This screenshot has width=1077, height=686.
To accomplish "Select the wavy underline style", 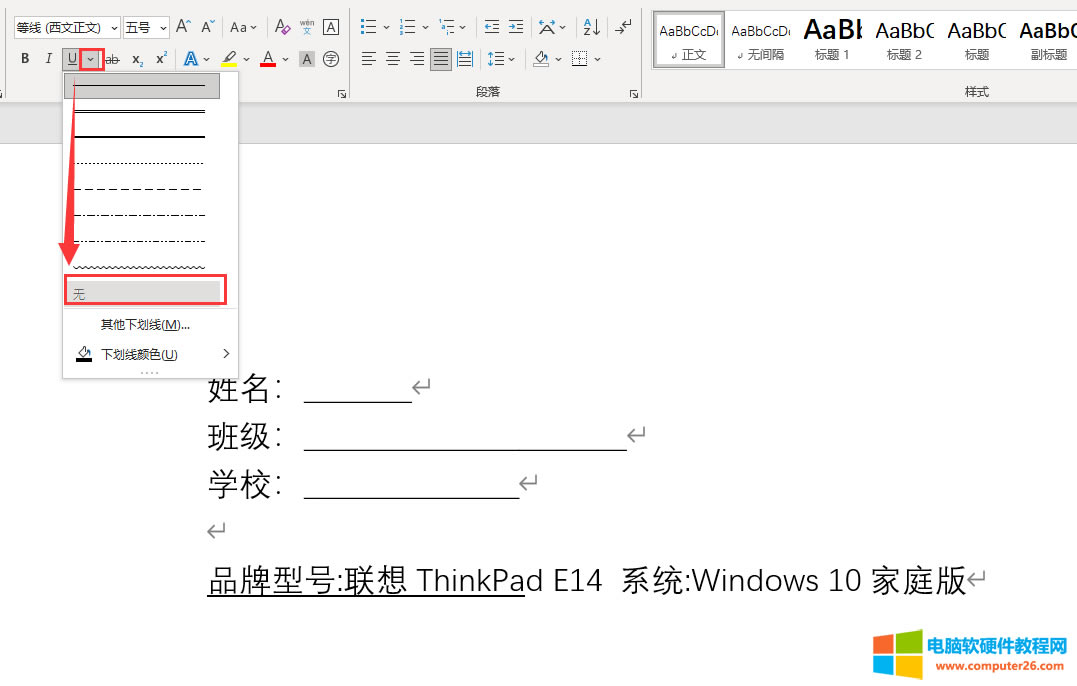I will click(142, 266).
